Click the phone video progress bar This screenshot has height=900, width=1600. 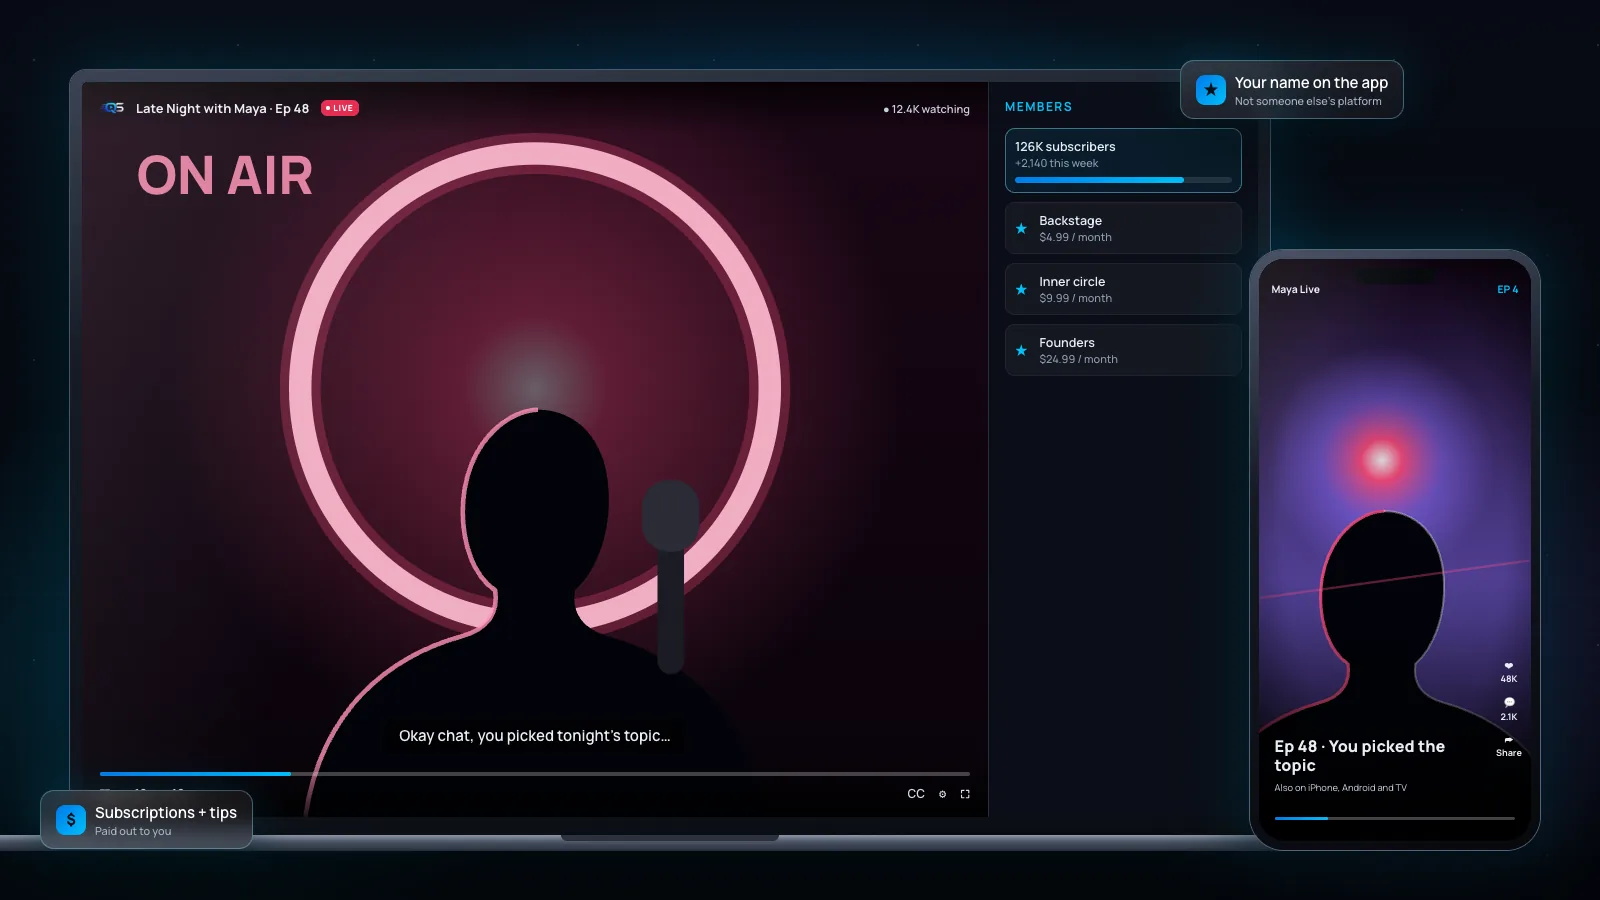tap(1395, 818)
